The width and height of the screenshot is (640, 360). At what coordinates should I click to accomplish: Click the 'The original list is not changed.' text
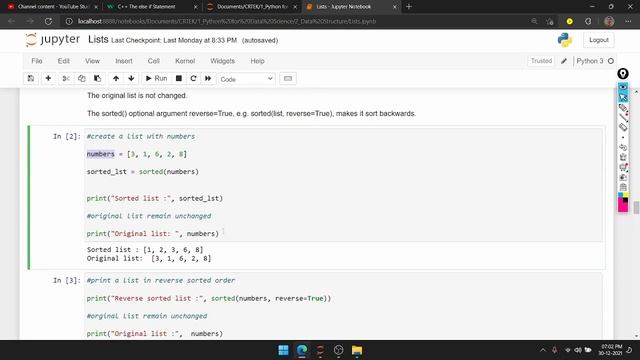tap(137, 96)
